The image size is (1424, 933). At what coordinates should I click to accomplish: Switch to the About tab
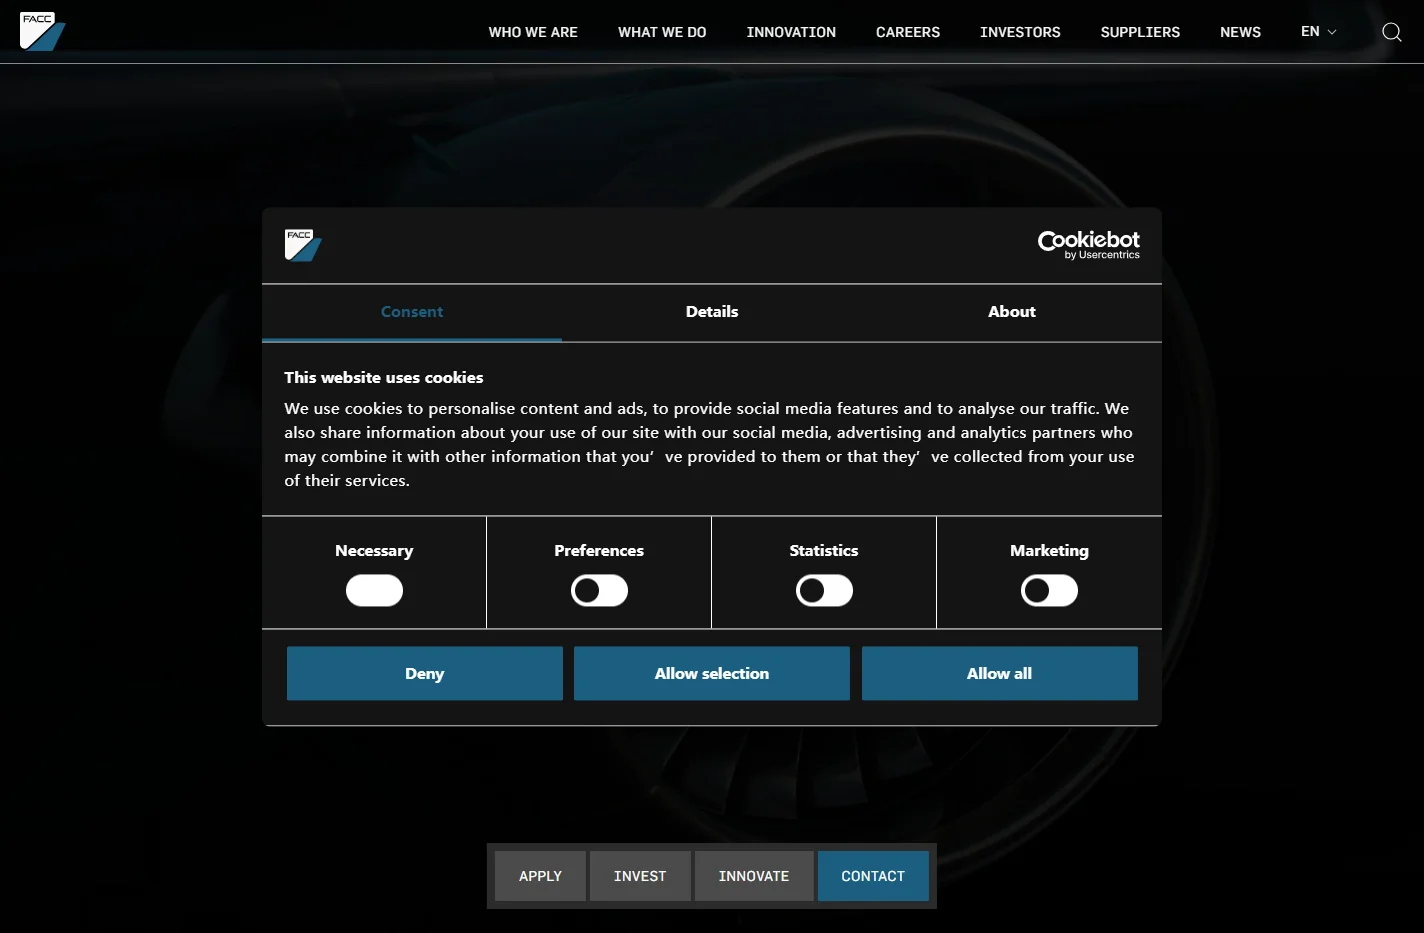[1012, 312]
